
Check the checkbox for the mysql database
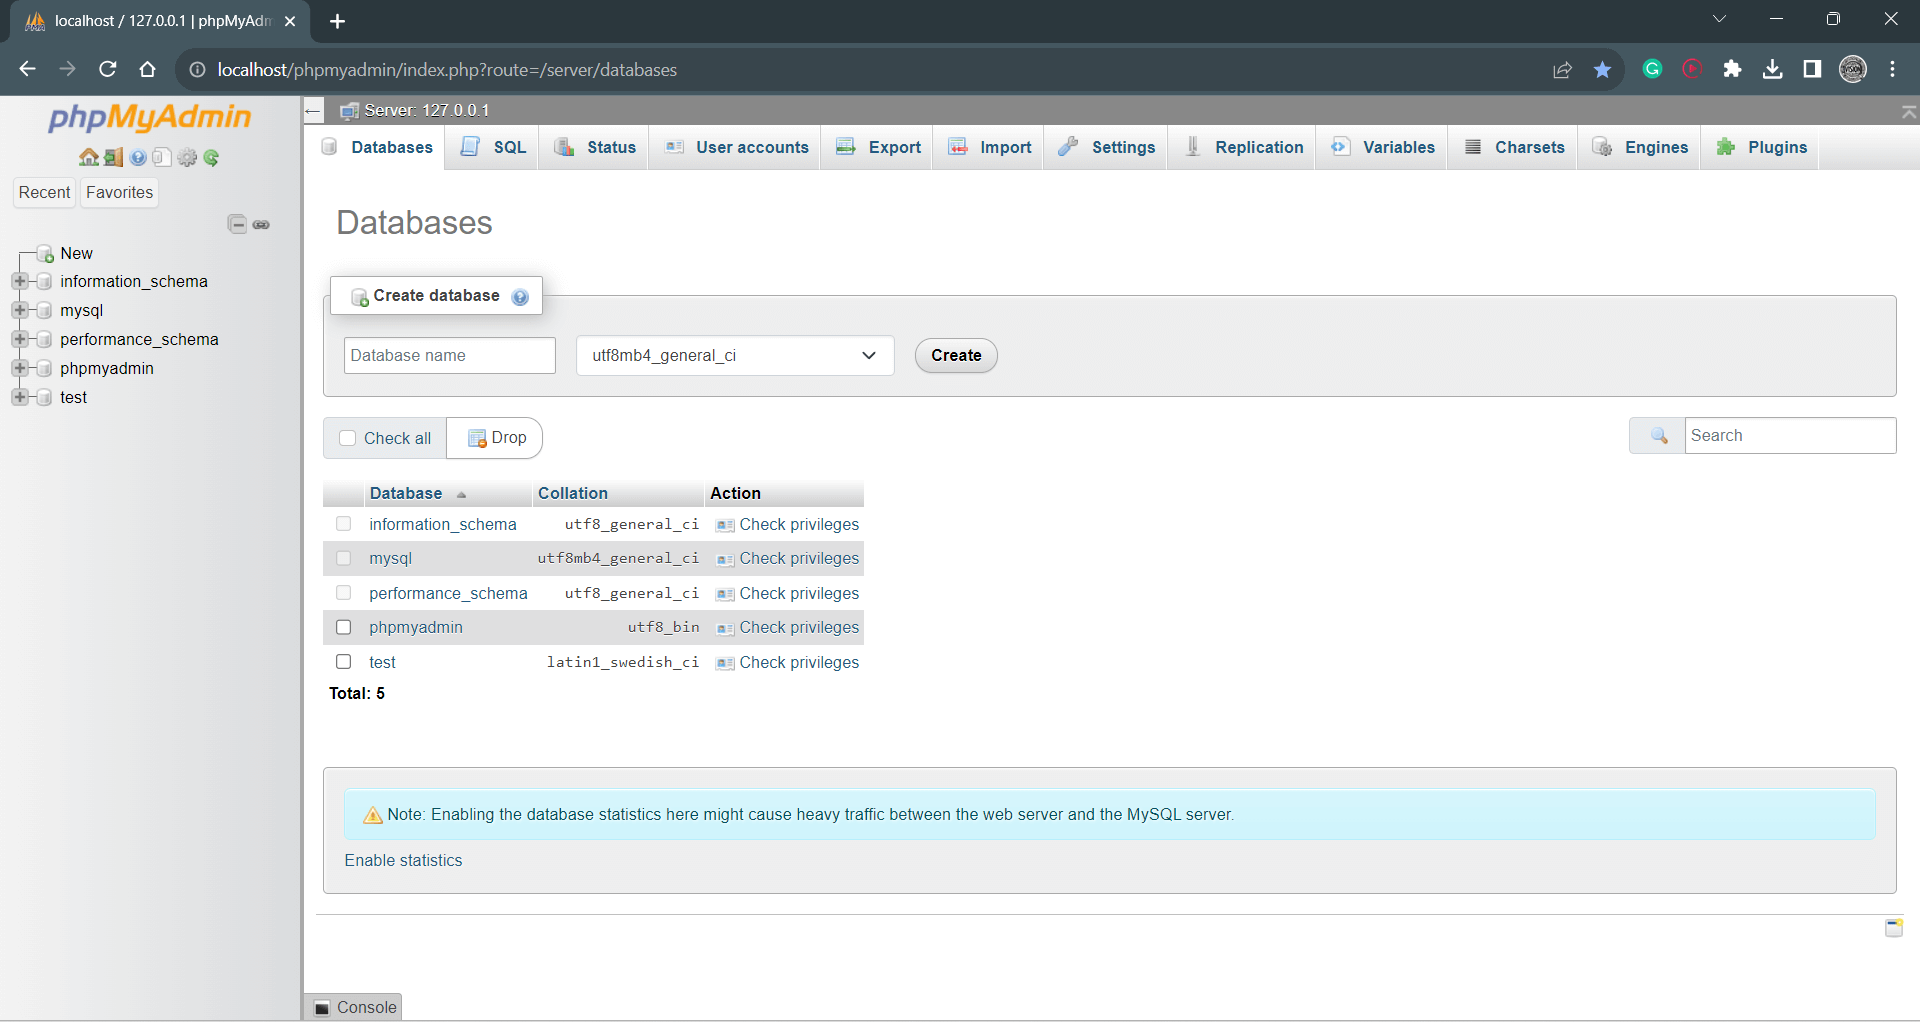(x=344, y=558)
